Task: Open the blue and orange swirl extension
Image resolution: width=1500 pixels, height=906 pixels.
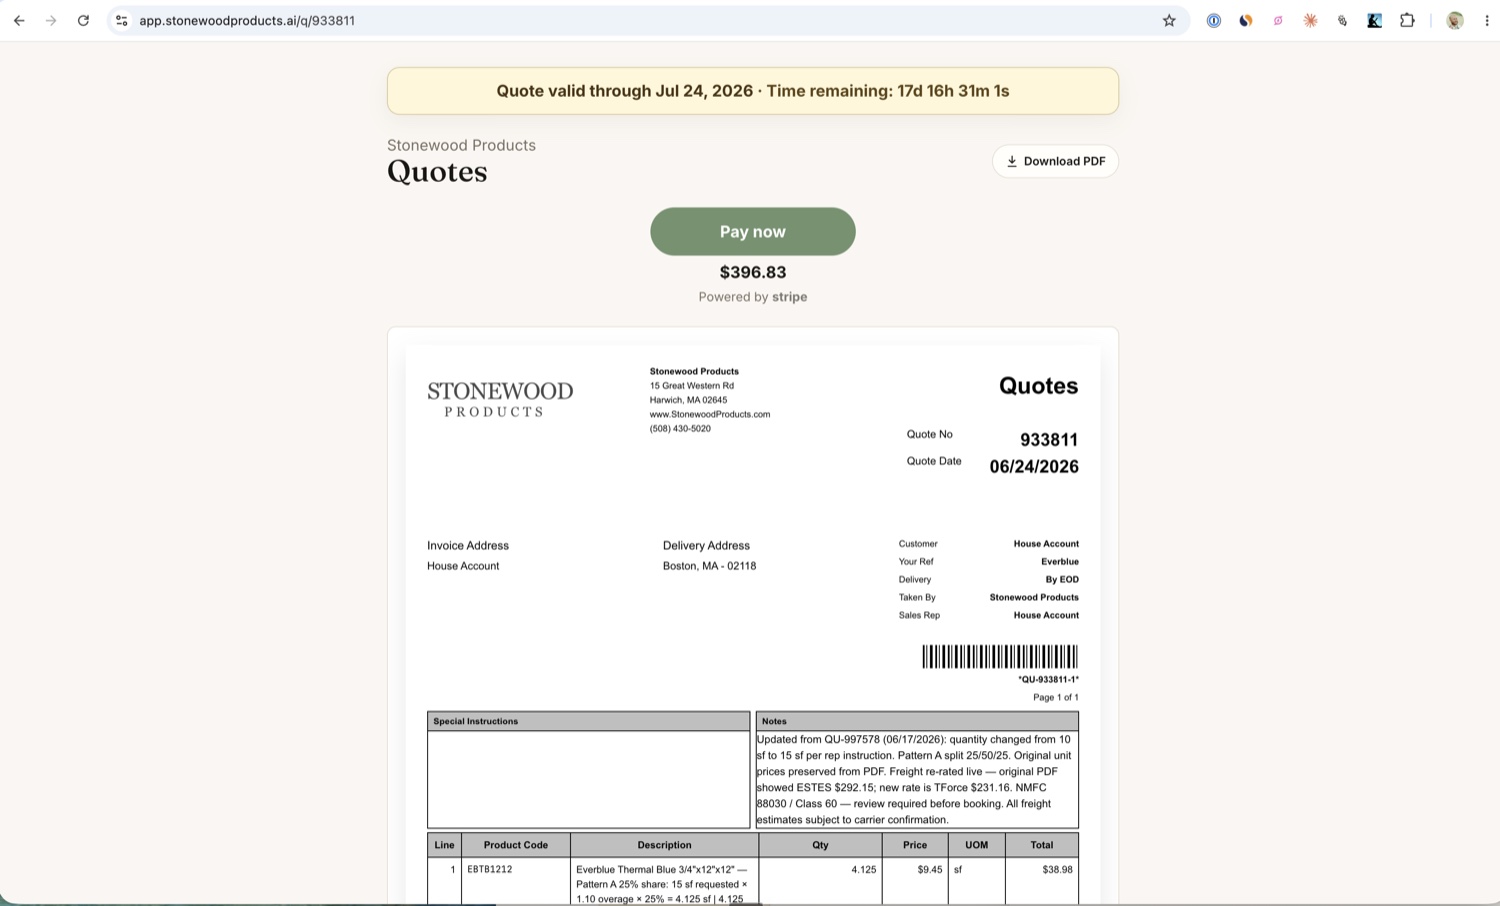Action: coord(1245,20)
